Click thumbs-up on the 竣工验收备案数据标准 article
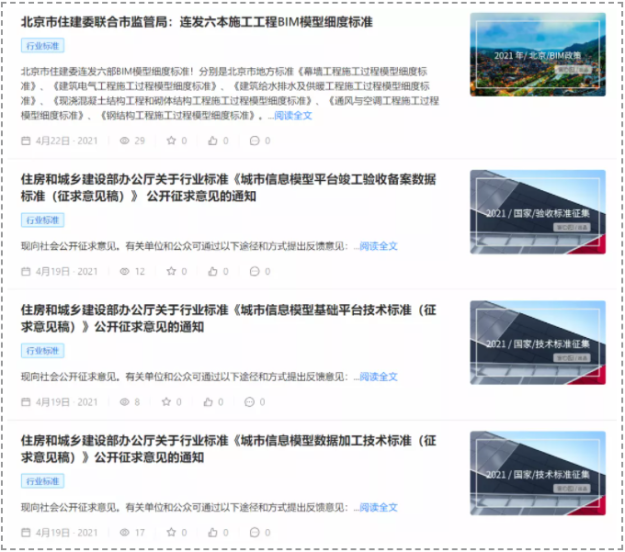The width and height of the screenshot is (625, 552). tap(212, 271)
